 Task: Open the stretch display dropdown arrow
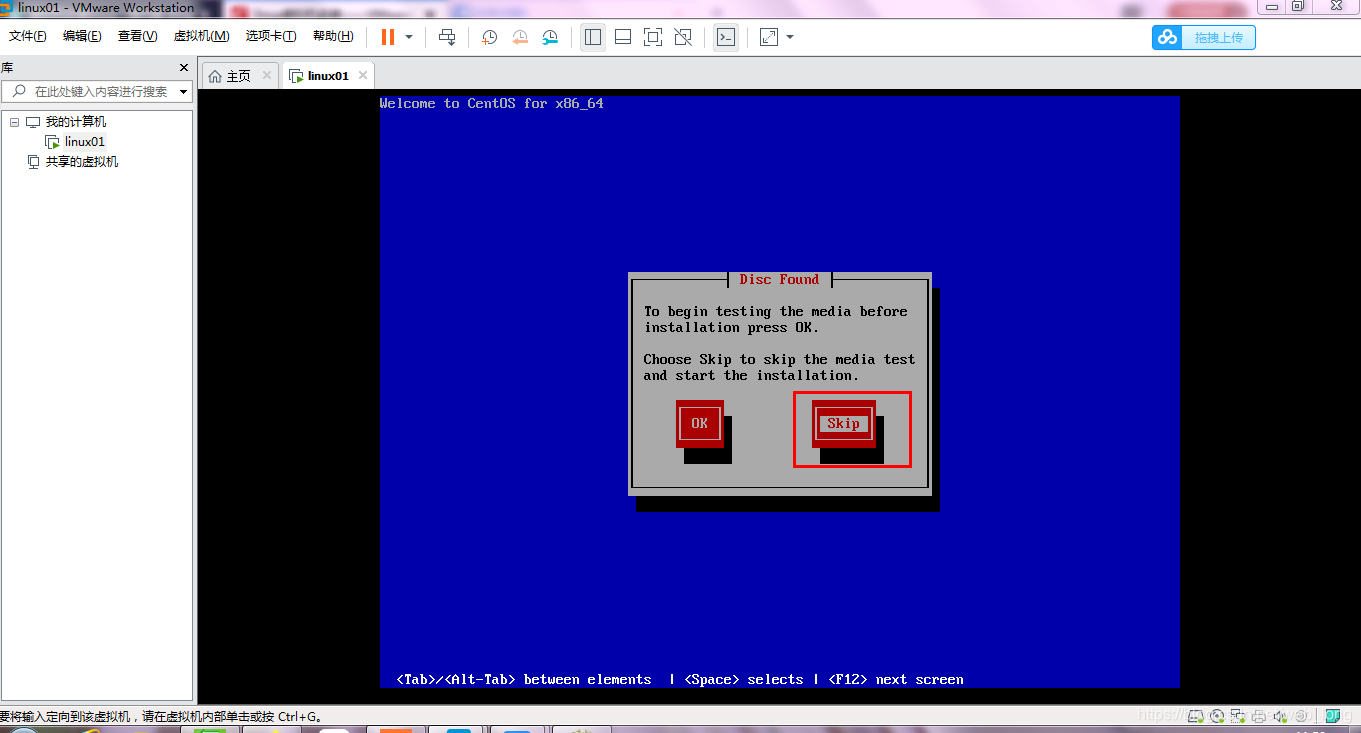pyautogui.click(x=790, y=37)
